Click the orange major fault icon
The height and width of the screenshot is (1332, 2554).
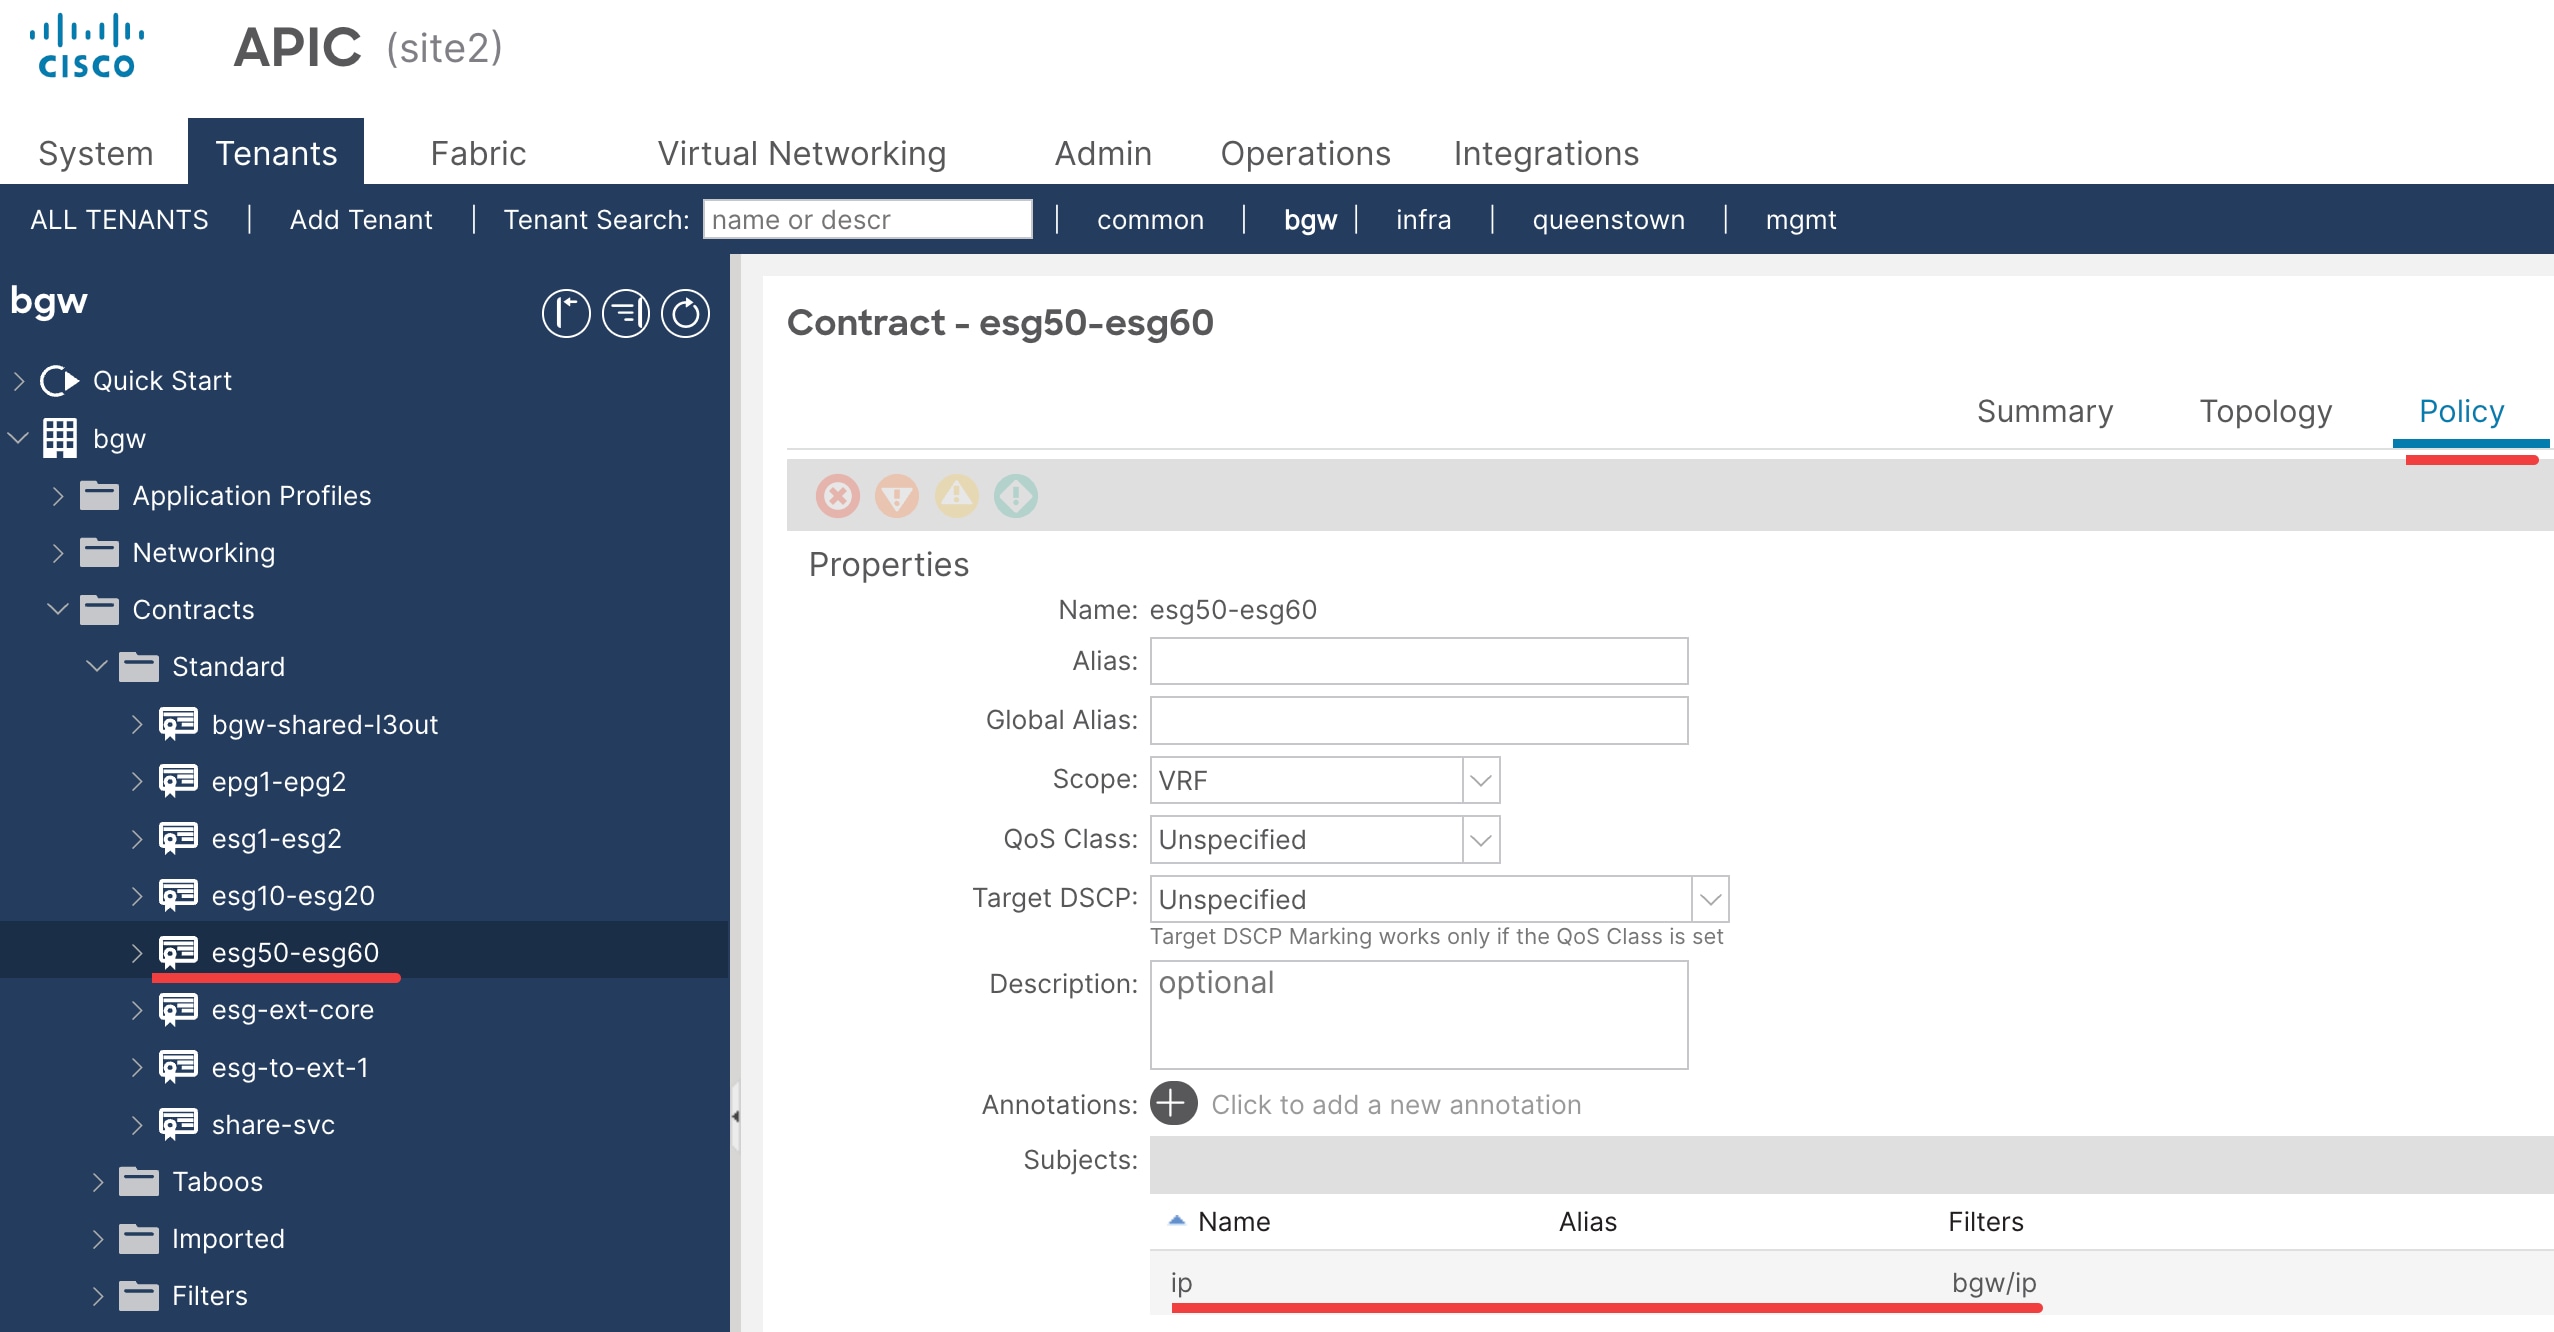(897, 496)
